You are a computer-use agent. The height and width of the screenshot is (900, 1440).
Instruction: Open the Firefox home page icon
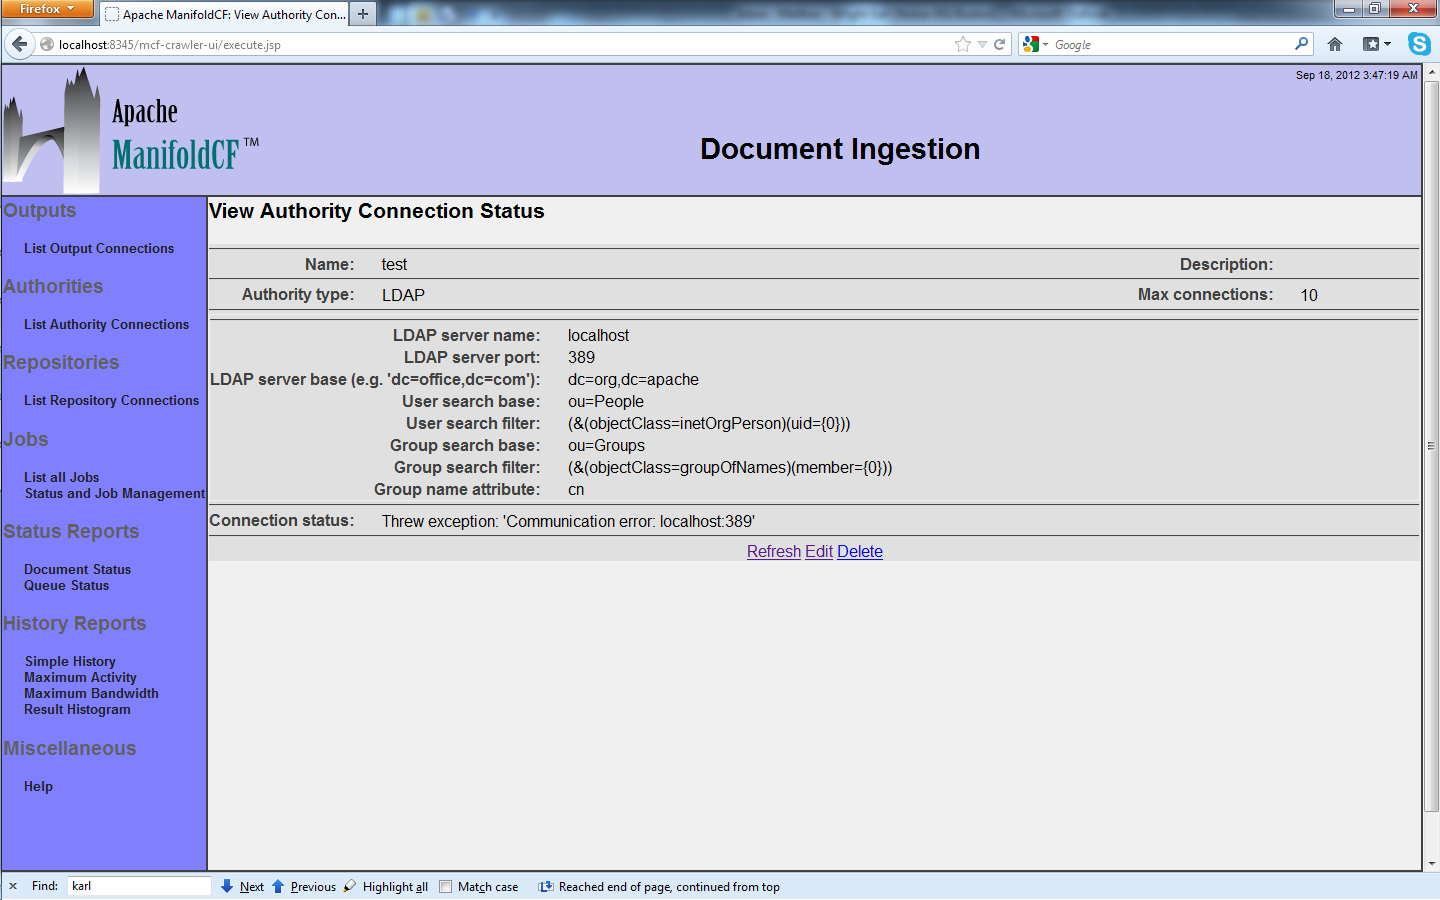(1334, 44)
